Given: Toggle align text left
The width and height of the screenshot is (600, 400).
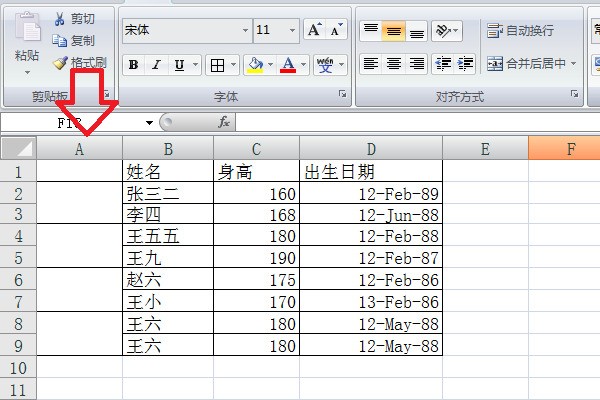Looking at the screenshot, I should click(x=371, y=64).
